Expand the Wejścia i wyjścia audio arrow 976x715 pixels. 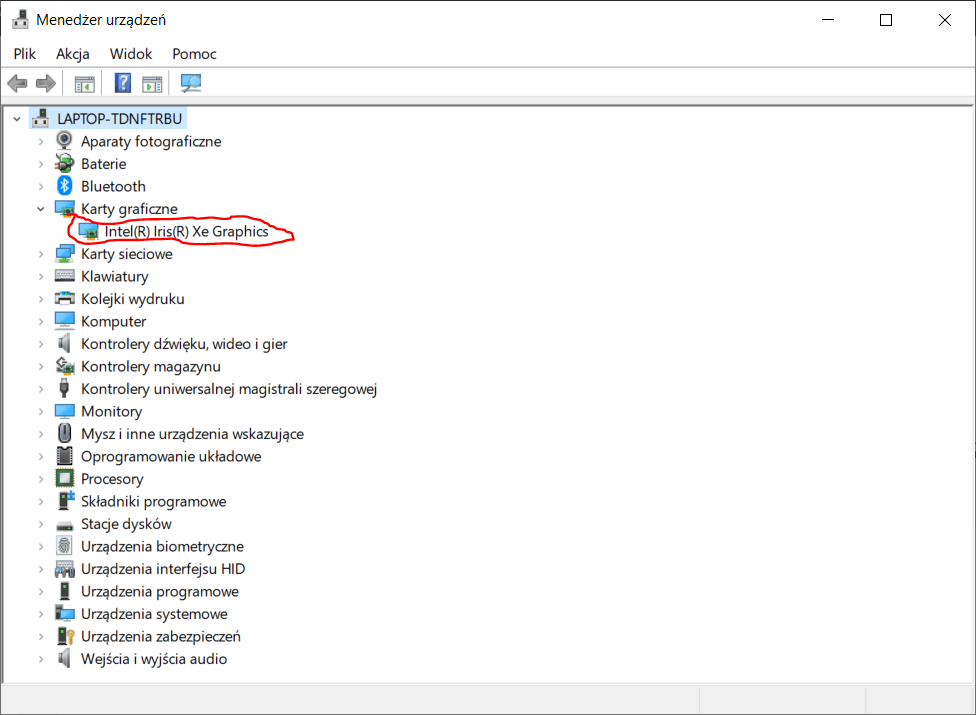[x=40, y=659]
